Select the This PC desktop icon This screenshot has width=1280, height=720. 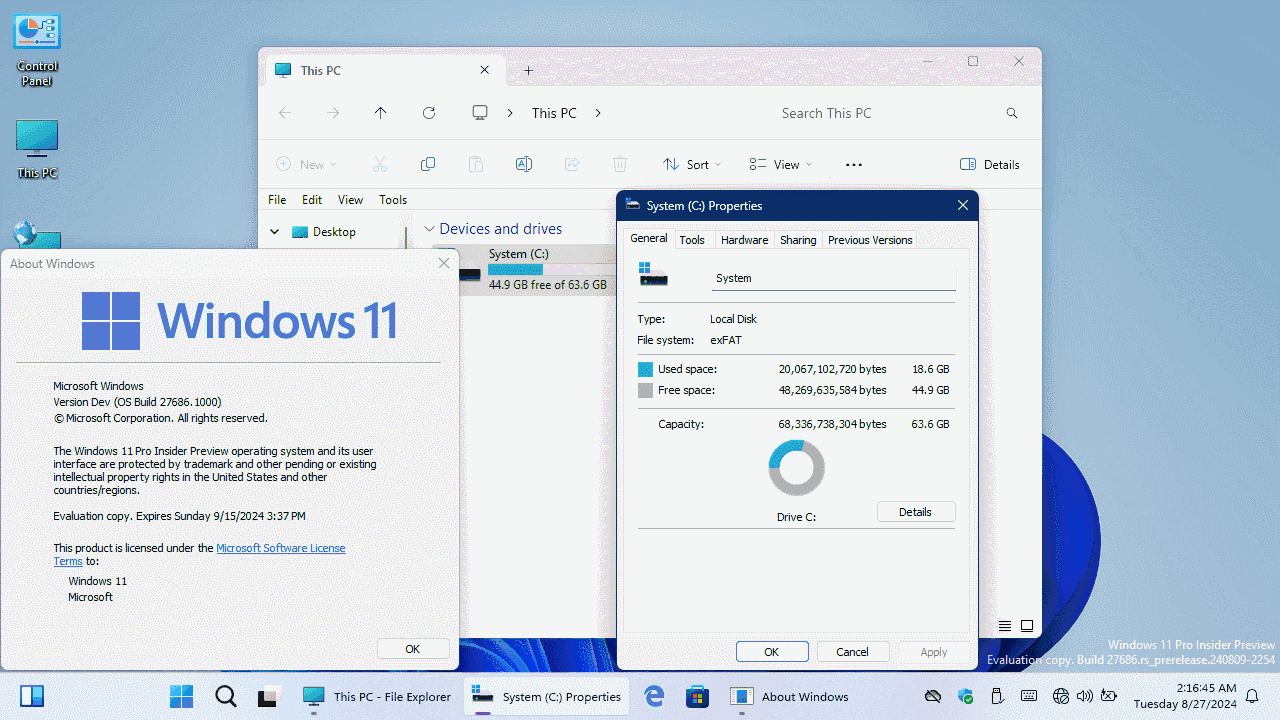pos(37,150)
